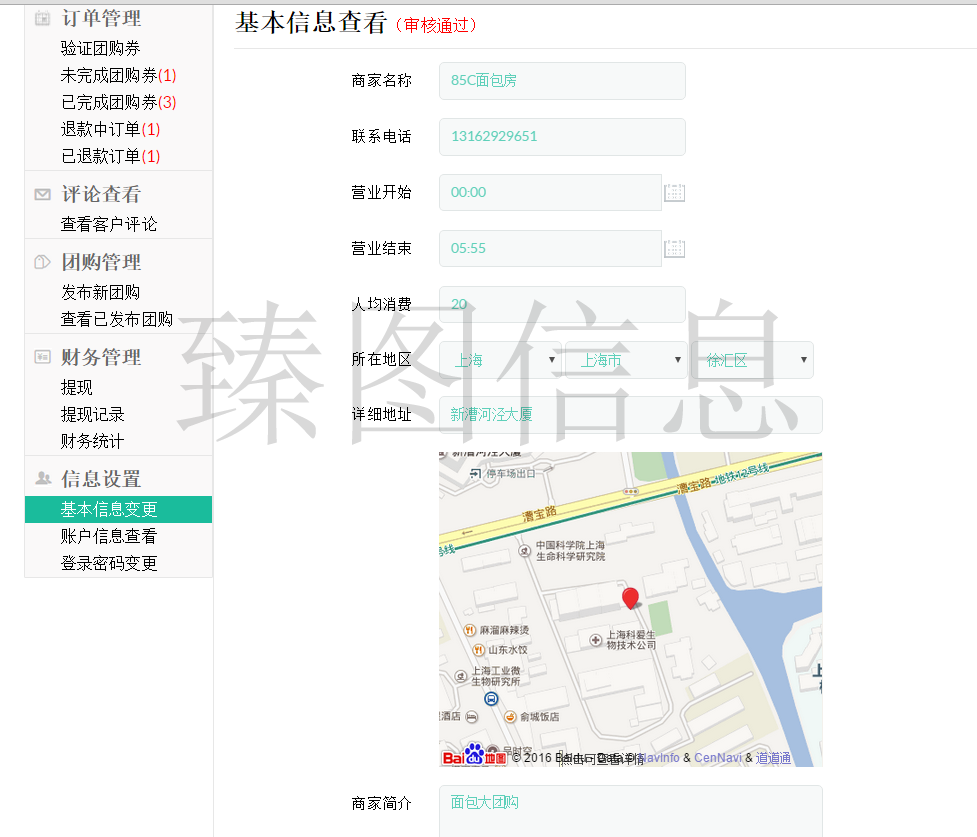Click the 人均消费 field showing 20
This screenshot has width=977, height=837.
pos(562,304)
